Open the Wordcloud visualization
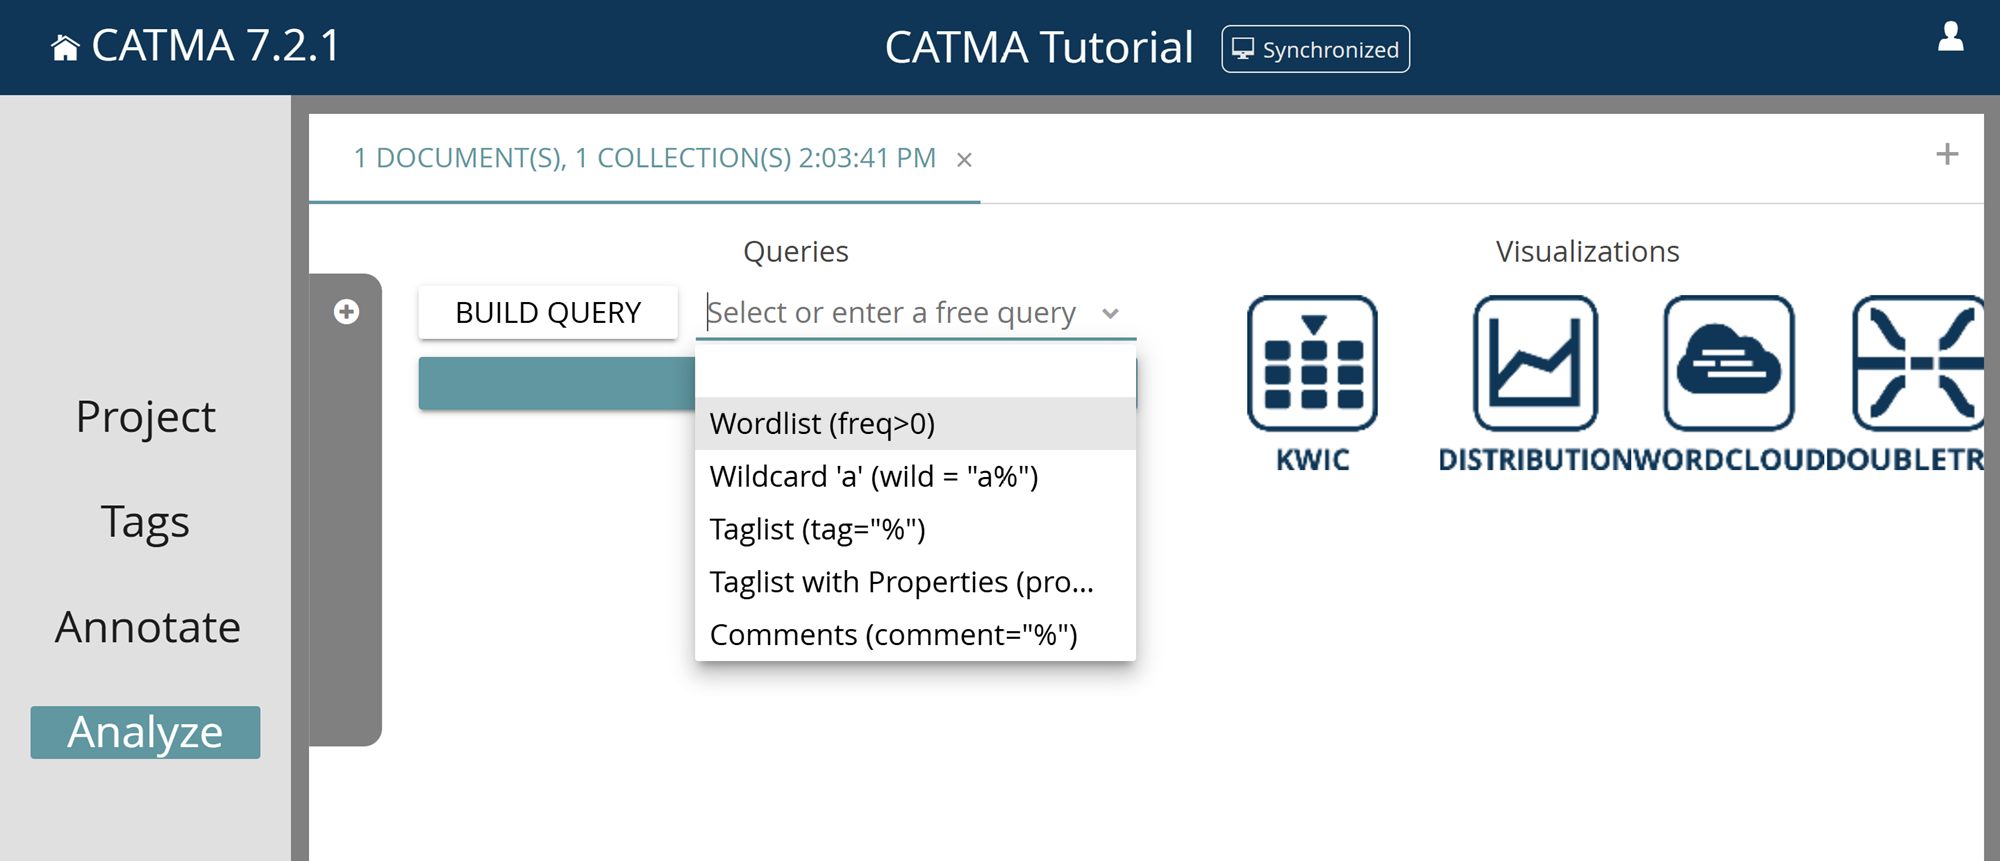This screenshot has height=861, width=2000. click(x=1729, y=384)
